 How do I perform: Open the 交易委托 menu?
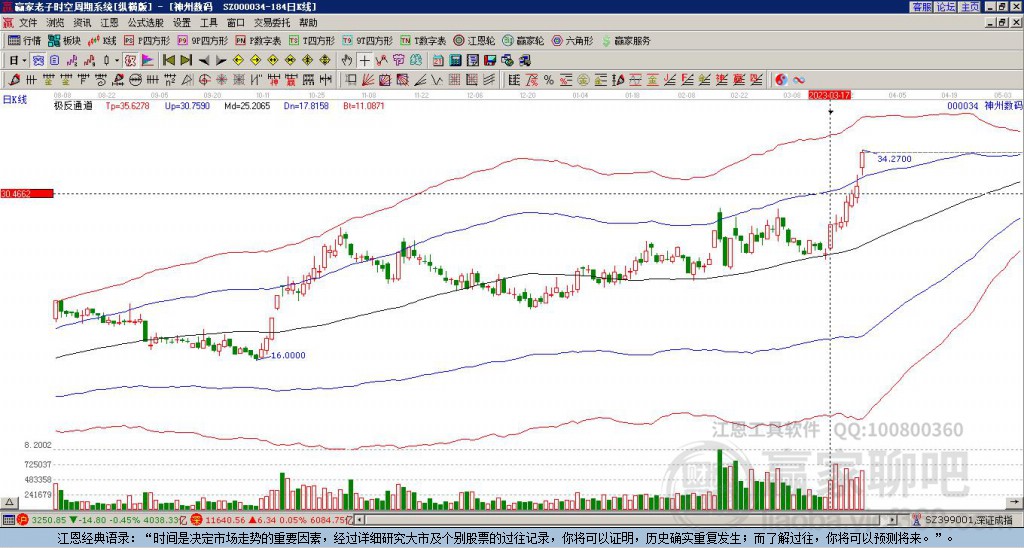tap(272, 23)
